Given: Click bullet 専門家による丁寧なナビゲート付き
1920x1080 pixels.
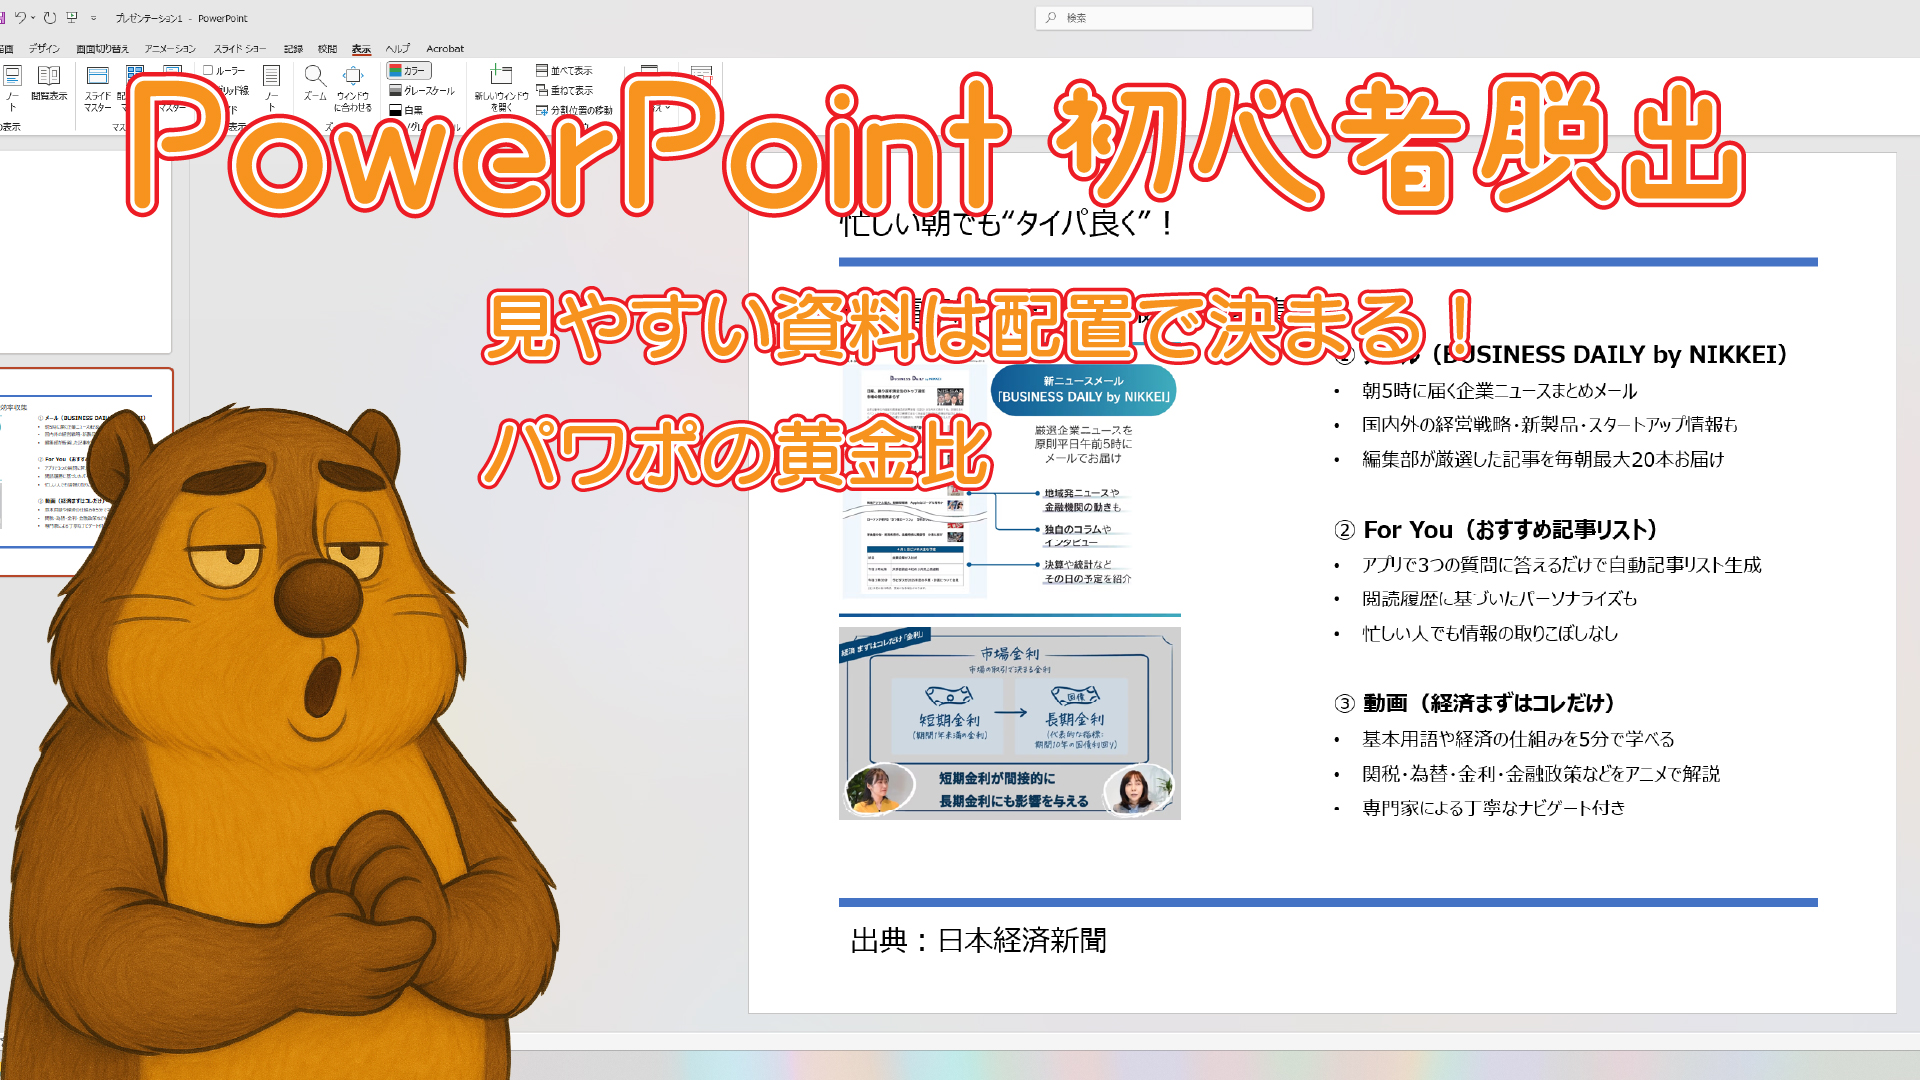Looking at the screenshot, I should tap(1493, 808).
